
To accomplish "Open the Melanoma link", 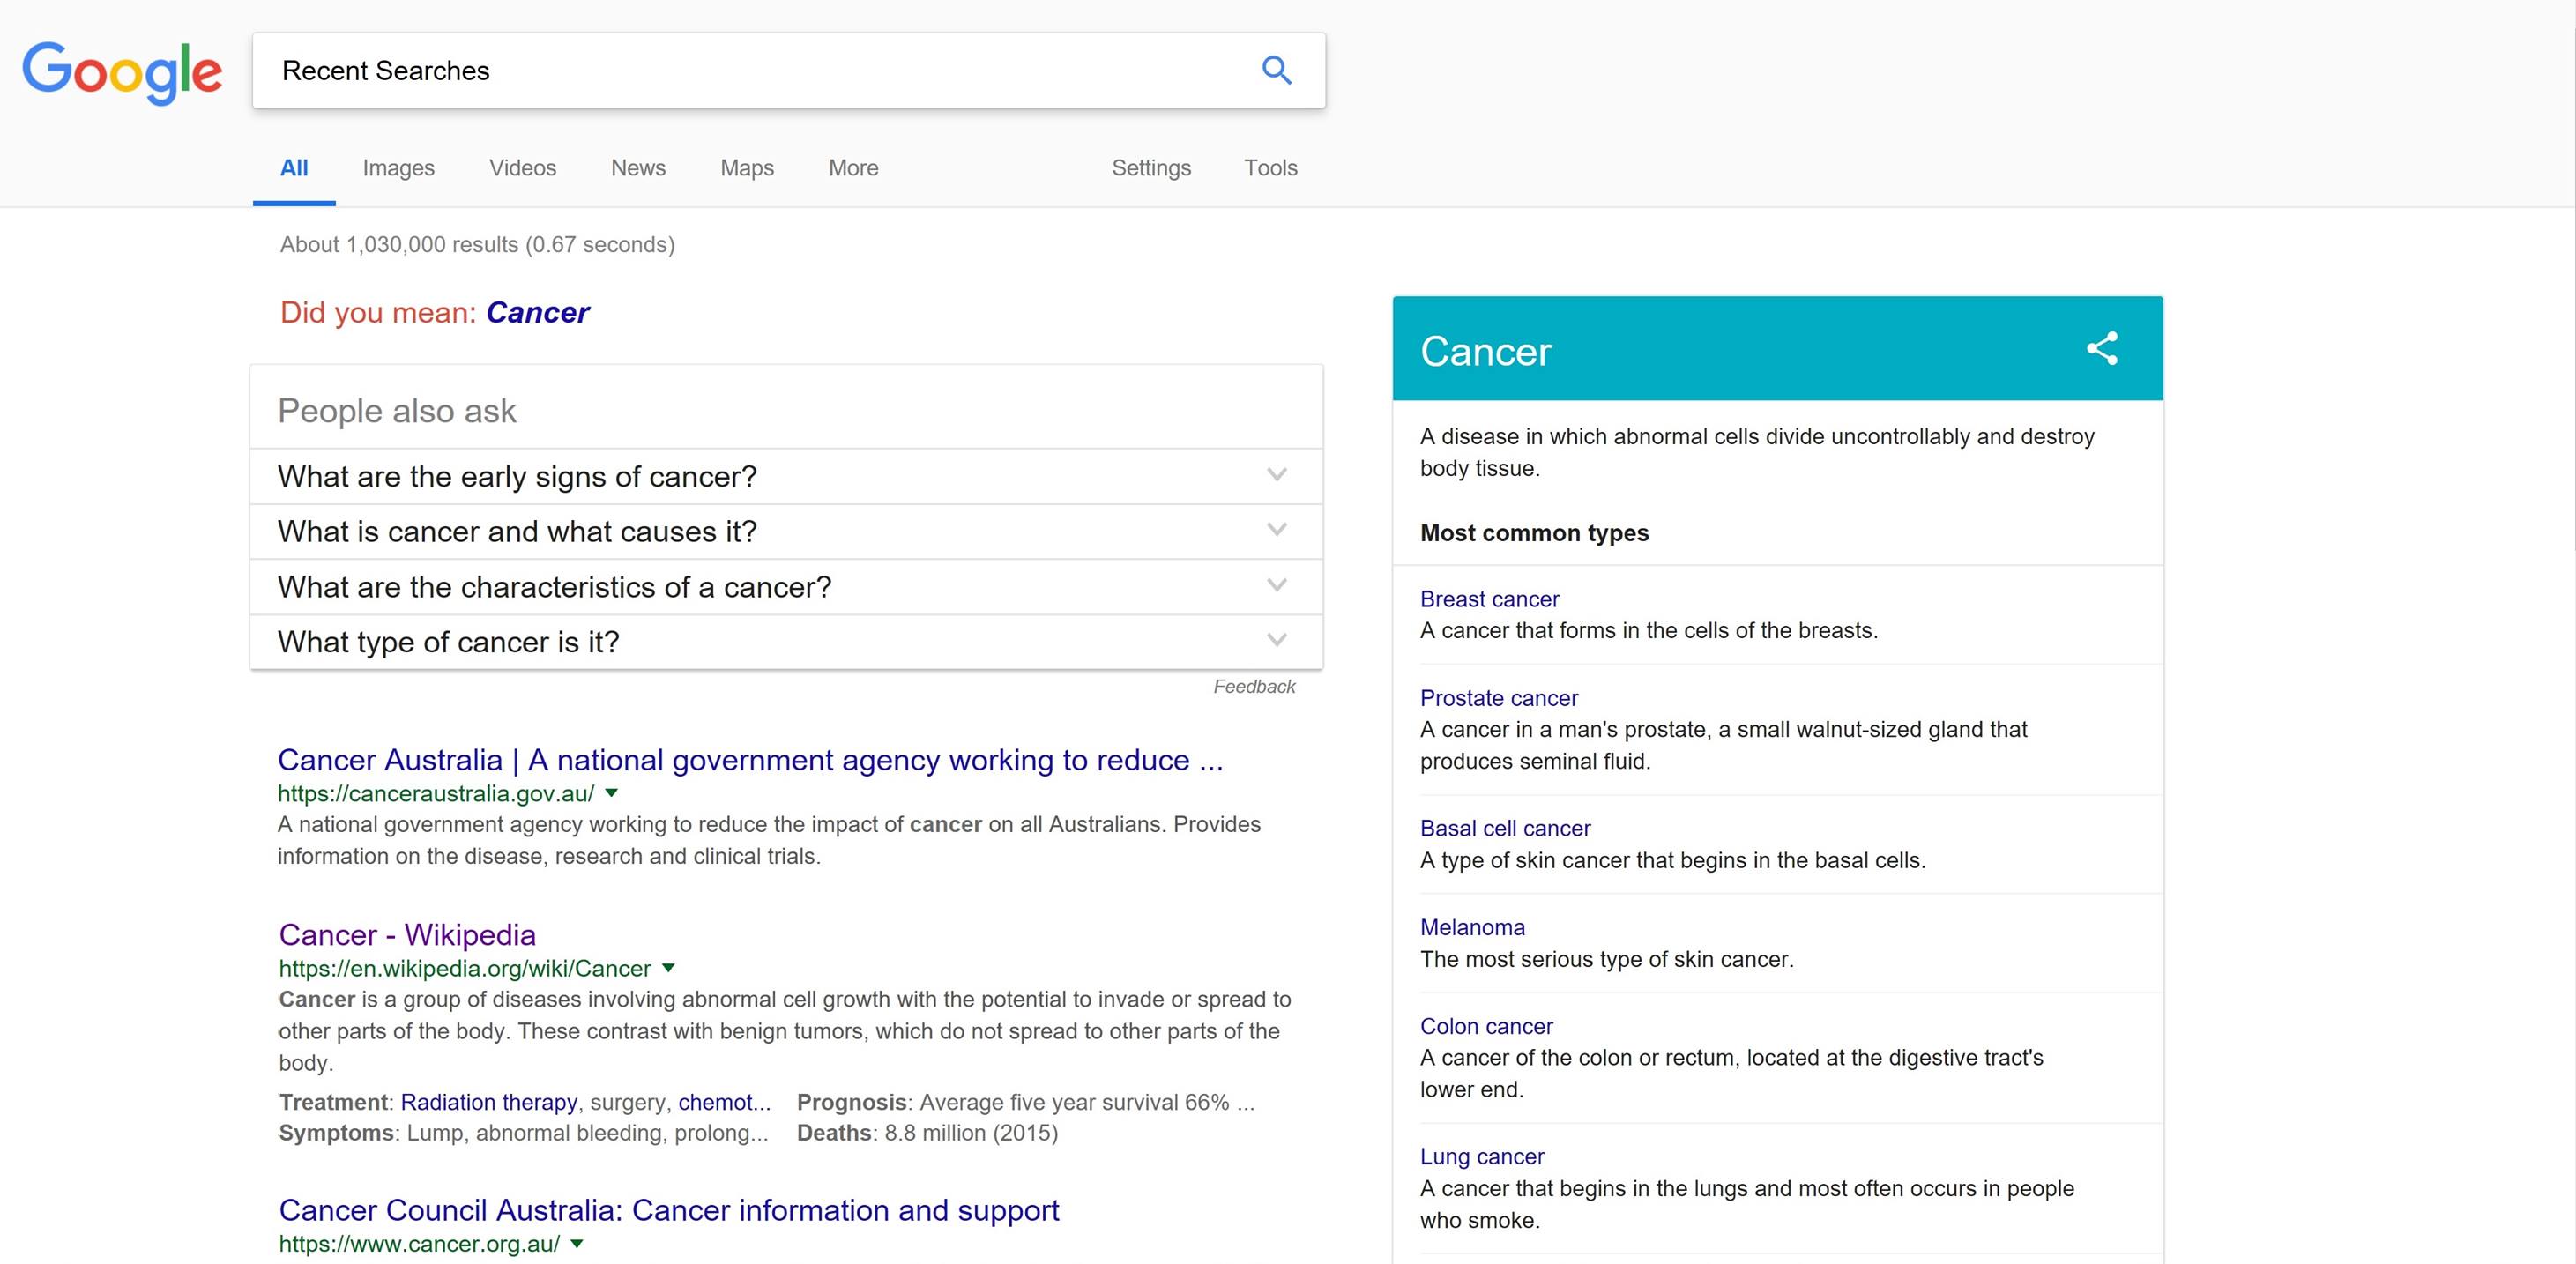I will tap(1472, 927).
